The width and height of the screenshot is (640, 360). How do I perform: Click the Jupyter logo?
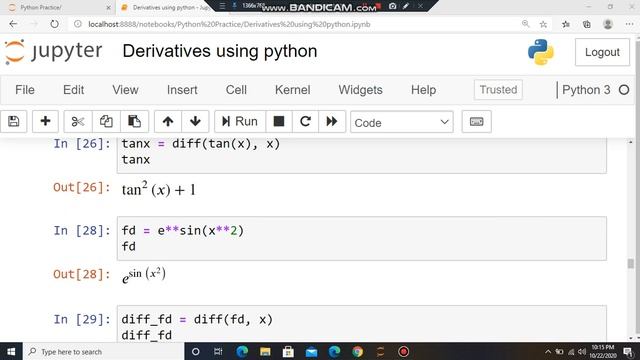pos(53,52)
